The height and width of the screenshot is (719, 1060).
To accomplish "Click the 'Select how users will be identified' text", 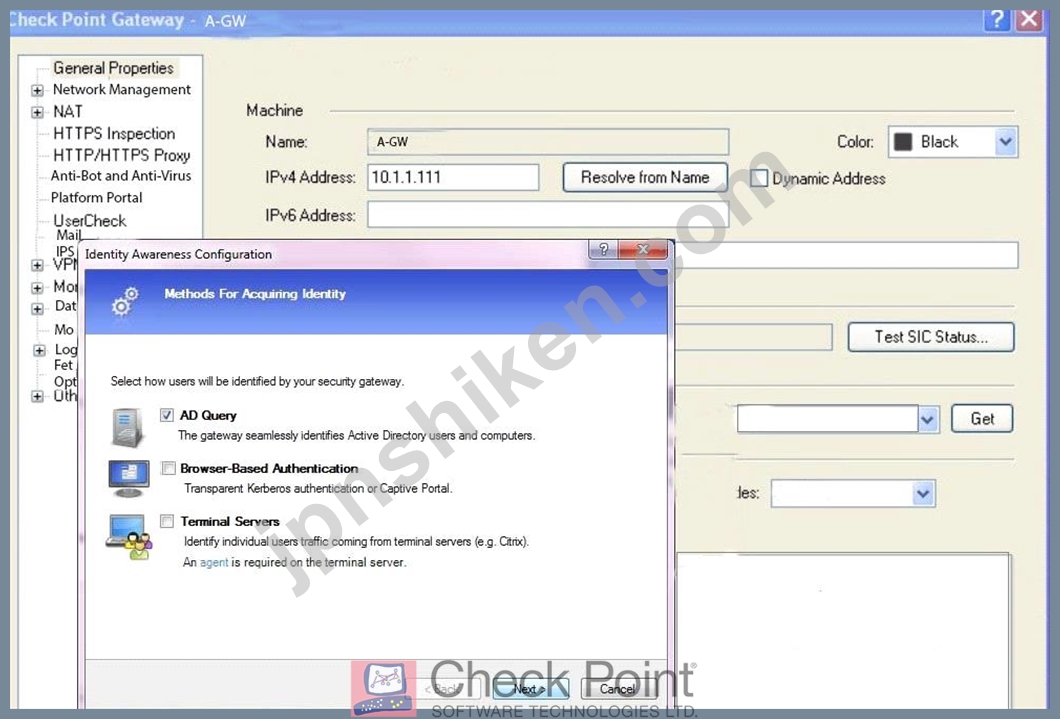I will pyautogui.click(x=257, y=381).
